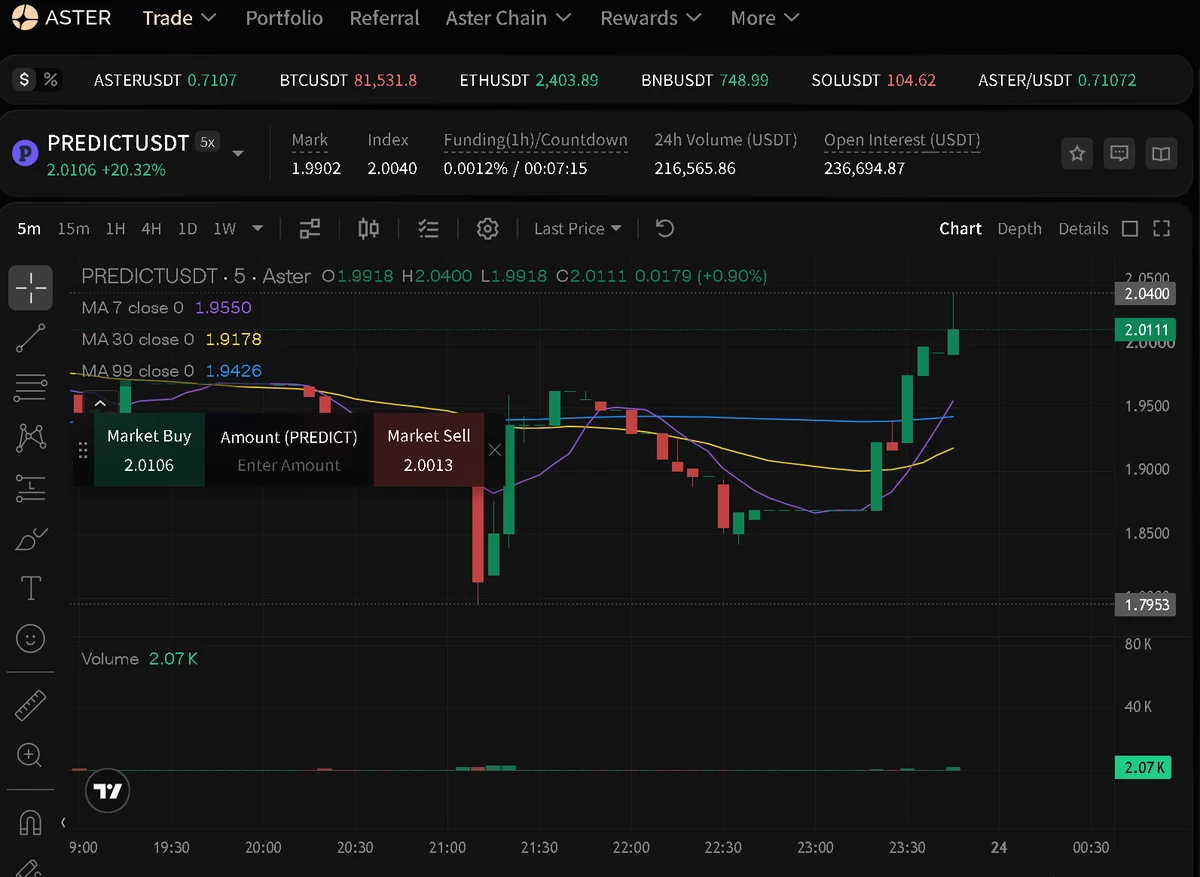The width and height of the screenshot is (1200, 877).
Task: Toggle the dollar/percent display switch
Action: (x=38, y=80)
